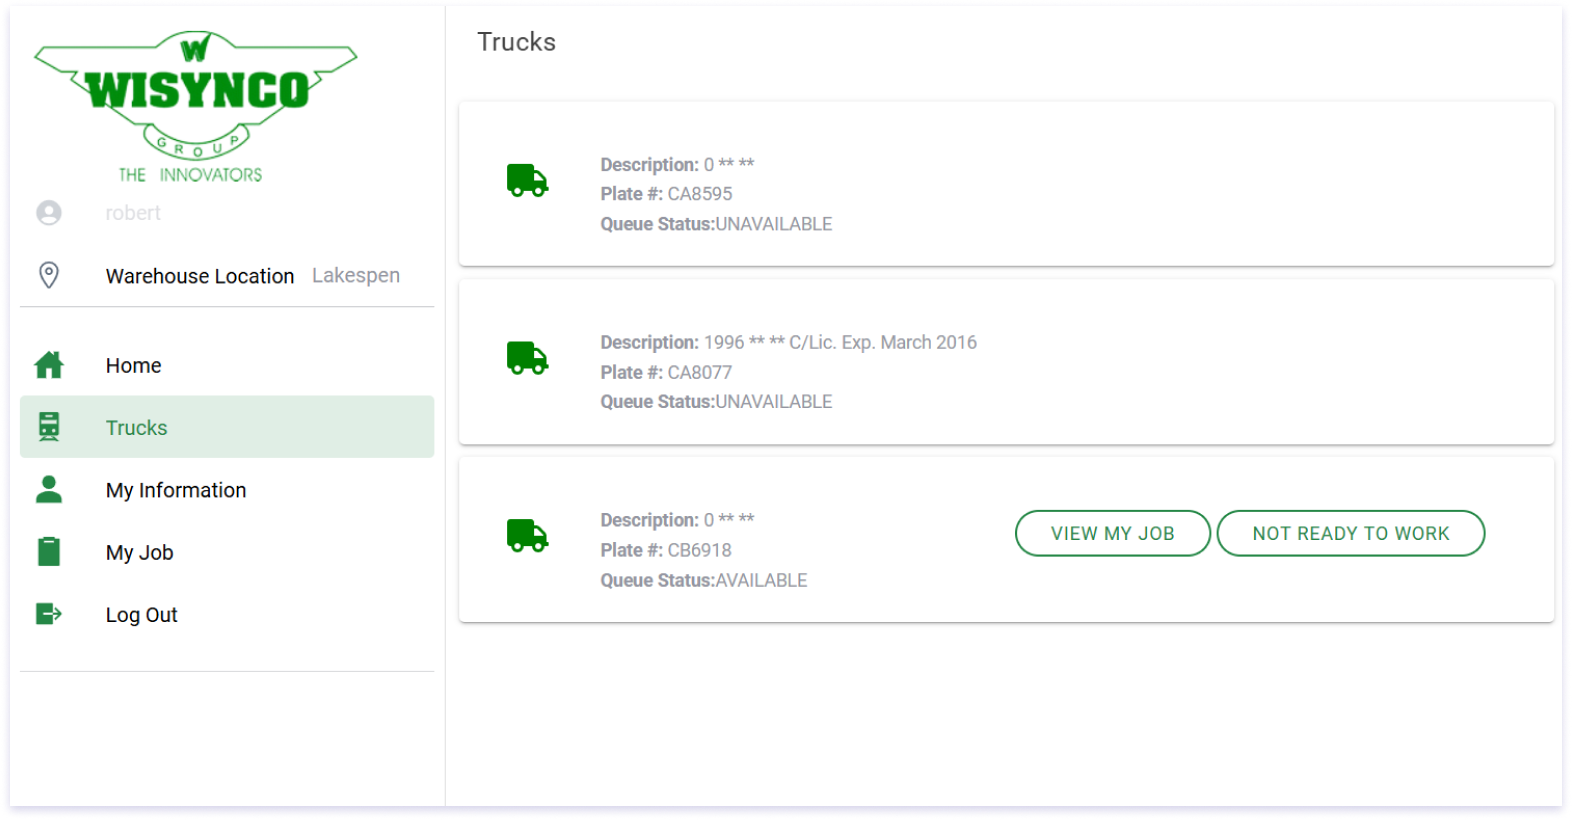Select the truck card with plate CA8077
1572x820 pixels.
[x=1005, y=362]
